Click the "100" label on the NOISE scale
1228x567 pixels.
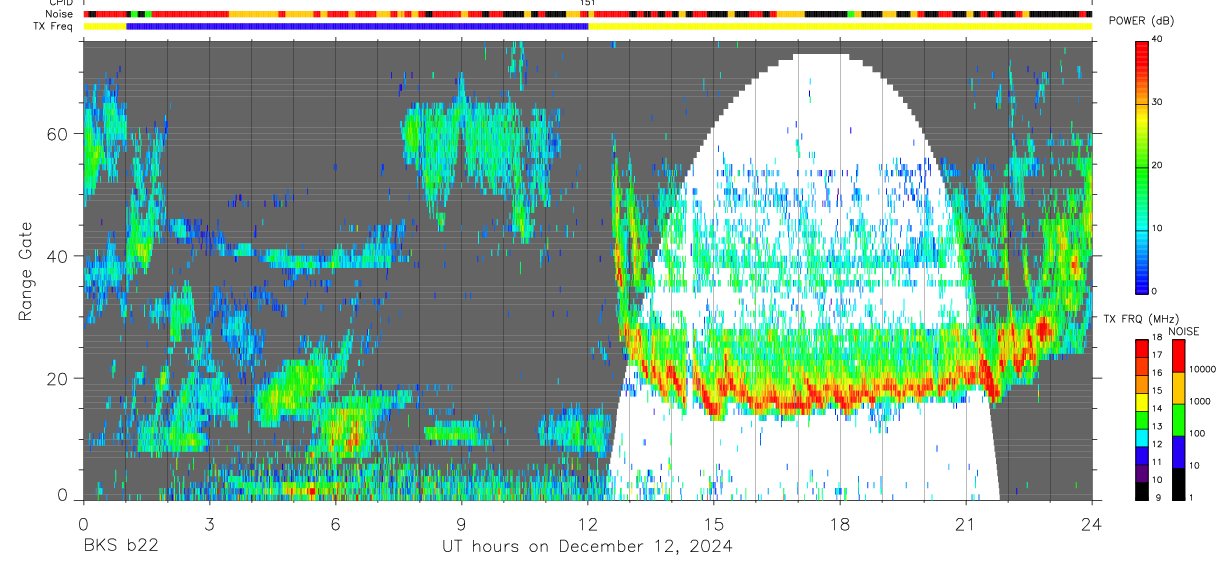click(1198, 434)
